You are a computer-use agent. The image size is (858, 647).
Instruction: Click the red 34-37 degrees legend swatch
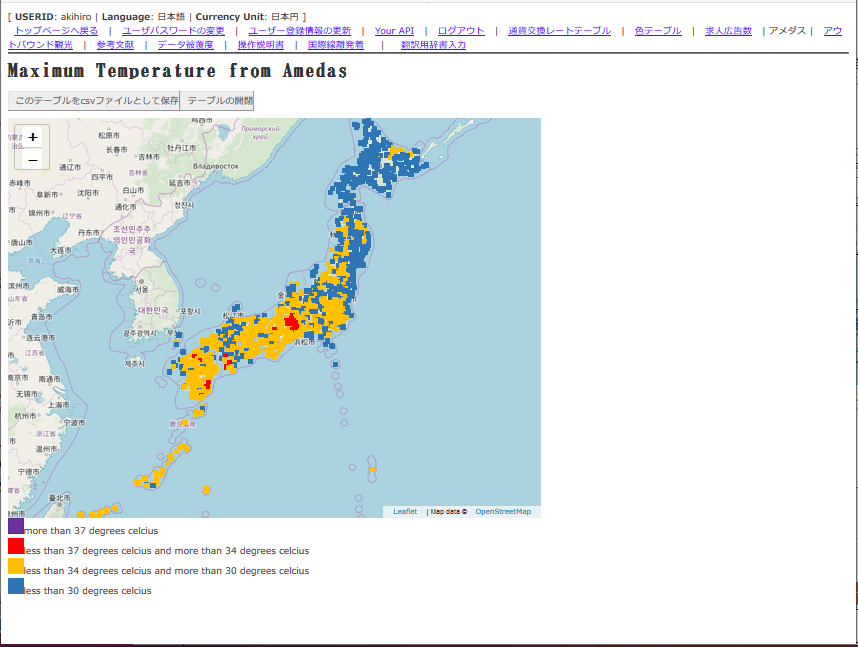[16, 546]
